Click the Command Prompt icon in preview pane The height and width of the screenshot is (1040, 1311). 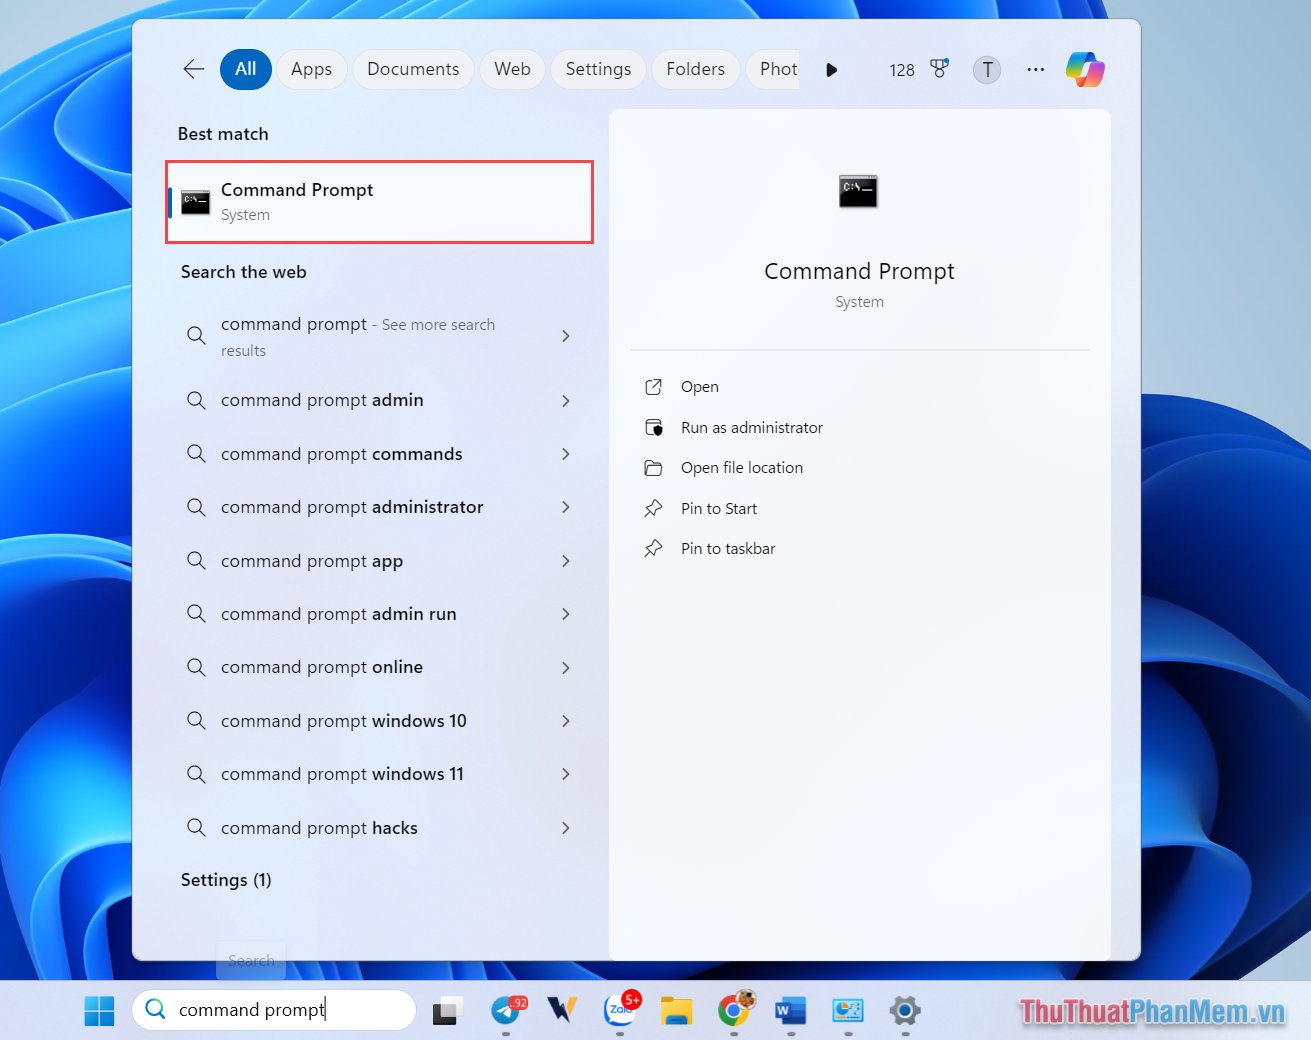point(858,191)
